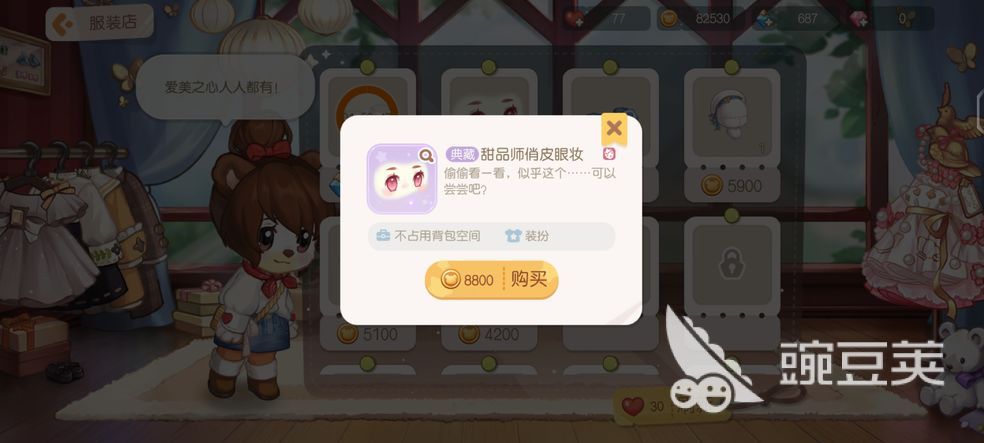The height and width of the screenshot is (443, 984).
Task: Tap the small pink icon beside the item title
Action: pyautogui.click(x=609, y=154)
